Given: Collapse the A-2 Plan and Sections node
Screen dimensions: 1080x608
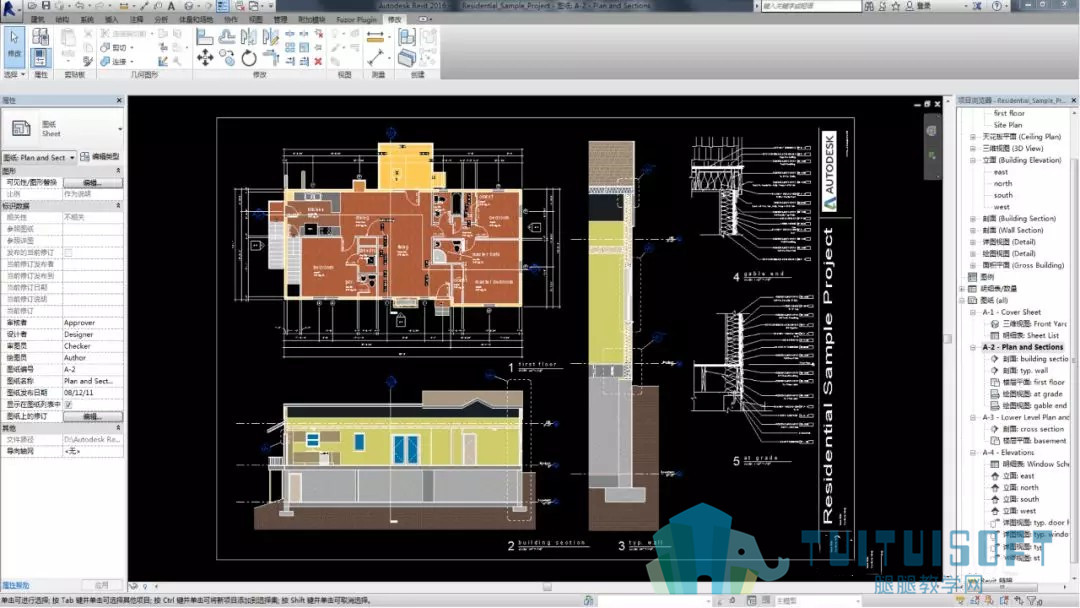Looking at the screenshot, I should point(973,348).
